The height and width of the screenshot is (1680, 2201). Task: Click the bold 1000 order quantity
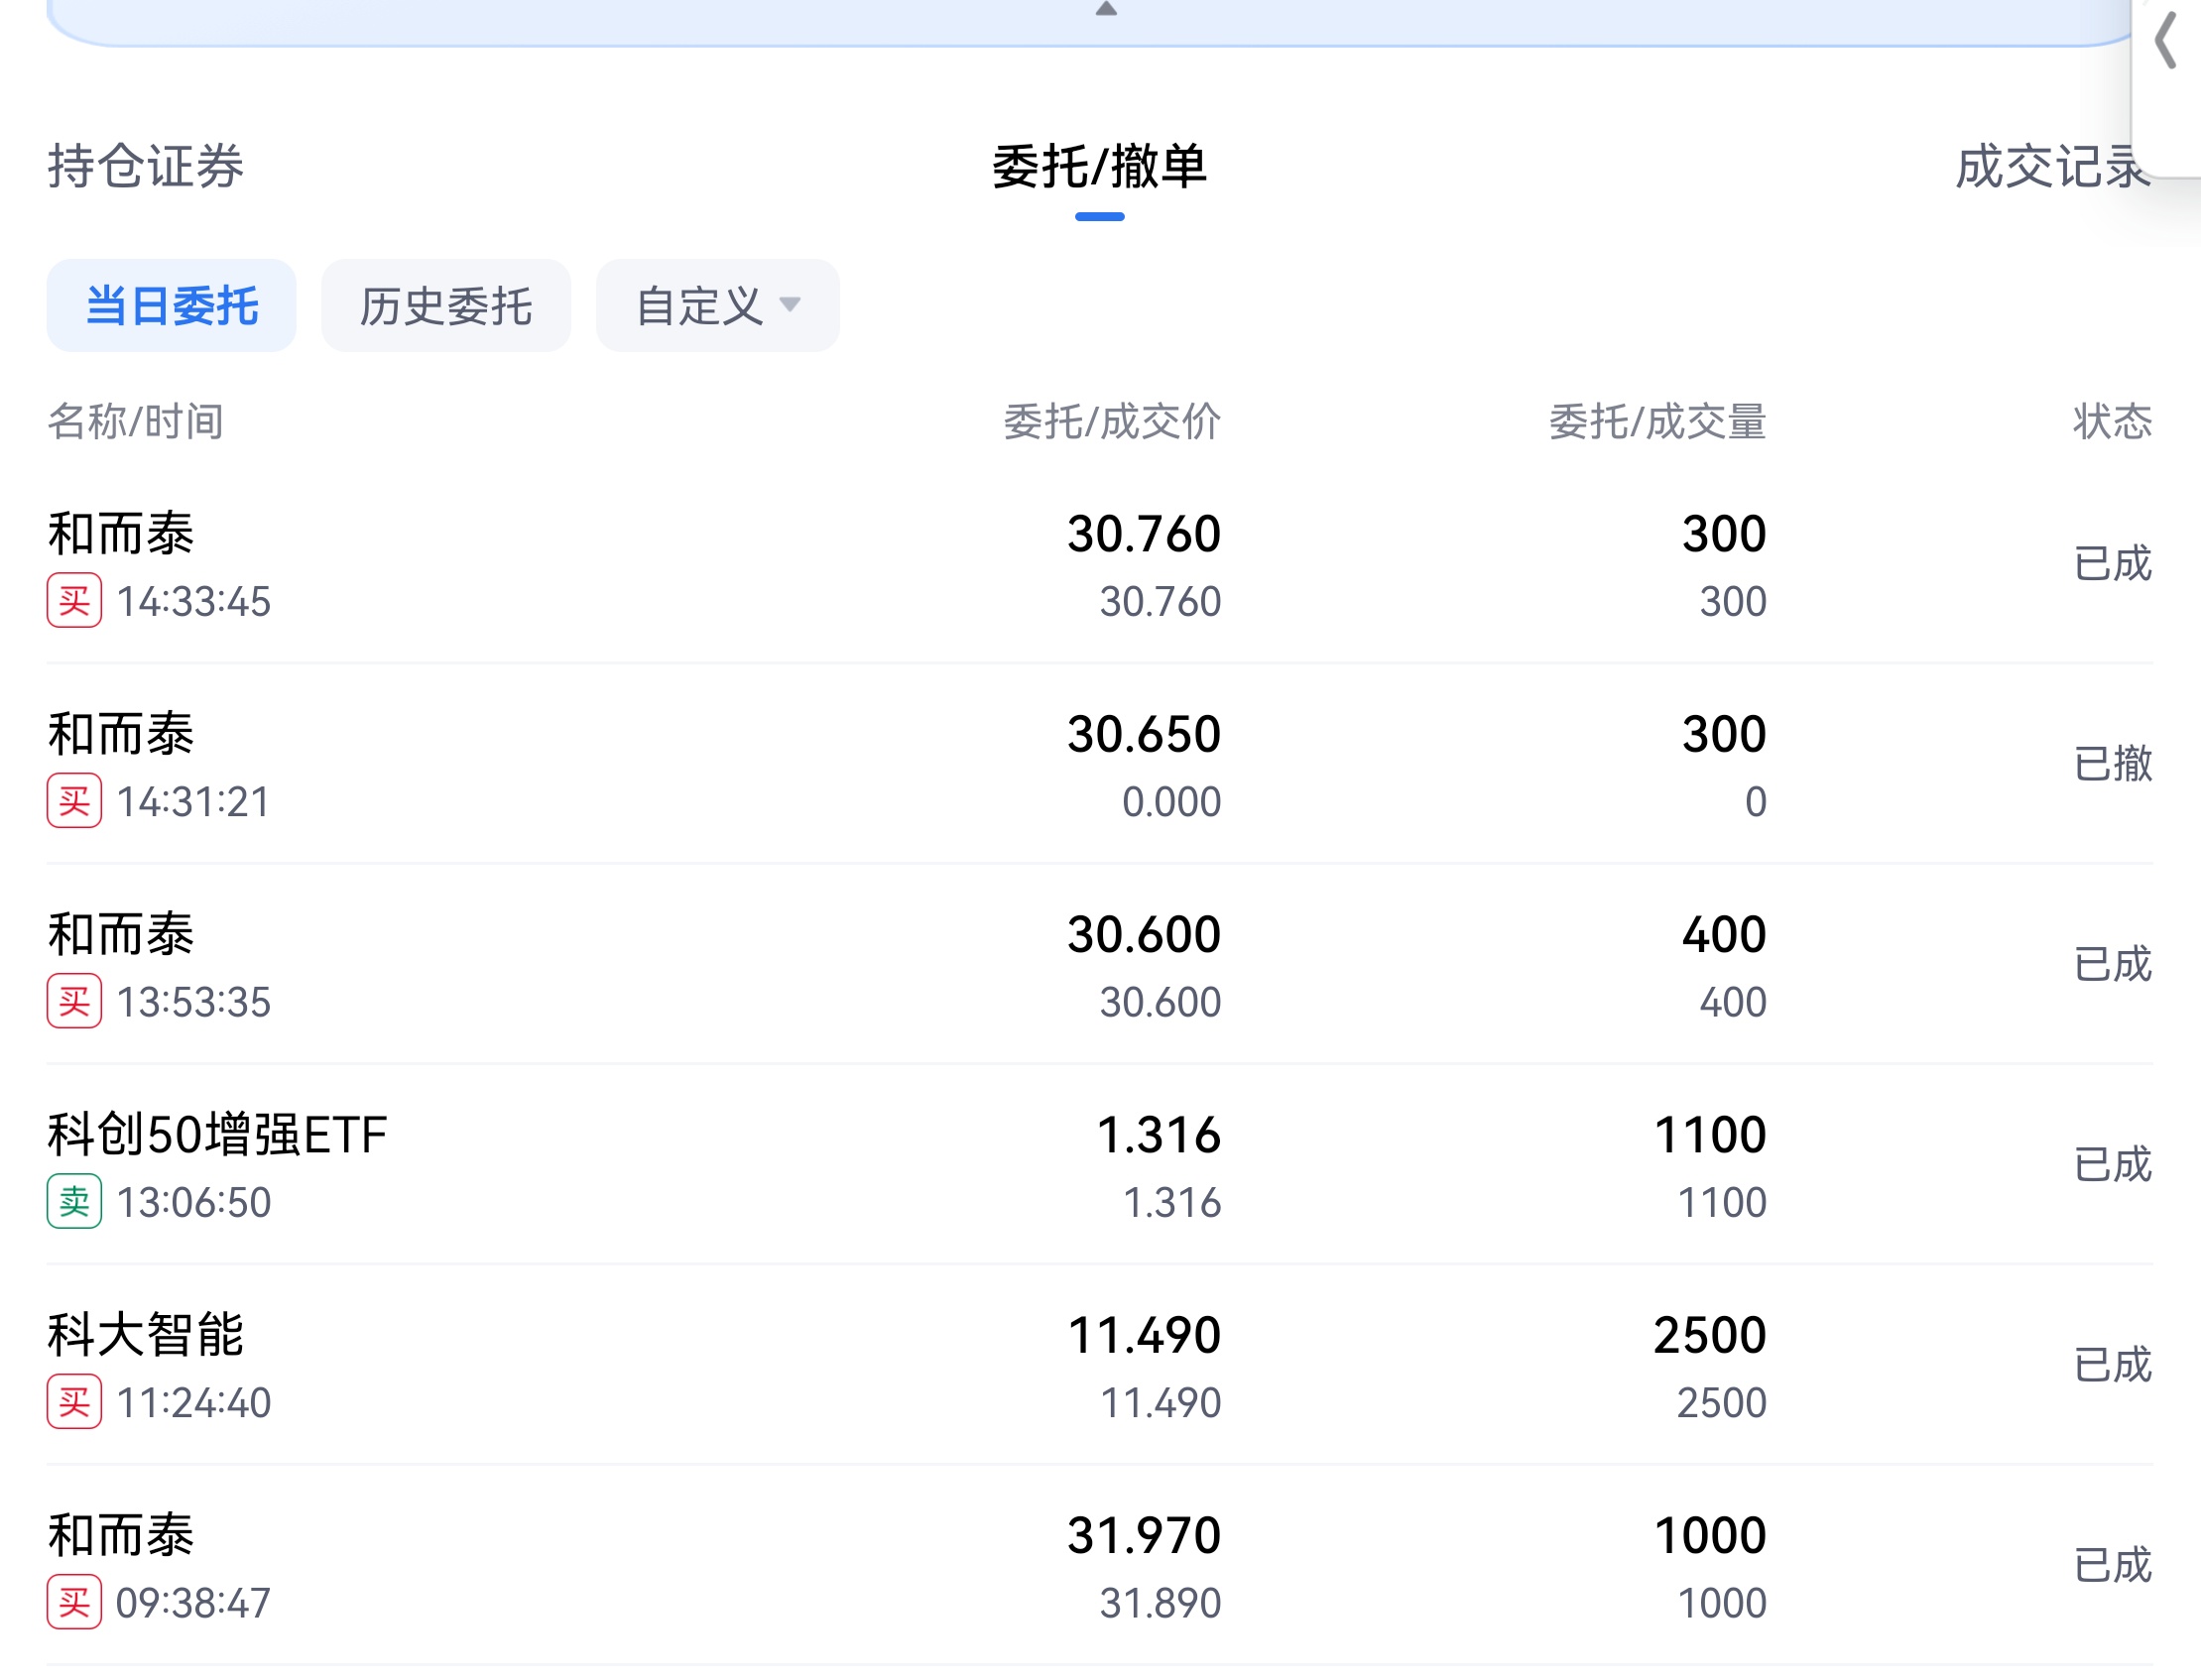pos(1710,1535)
